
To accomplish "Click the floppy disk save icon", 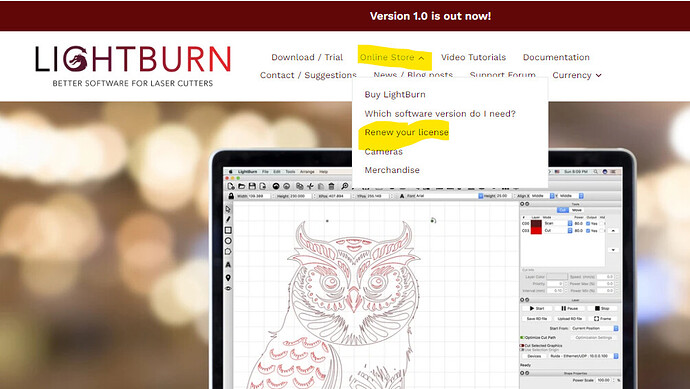I will pyautogui.click(x=252, y=186).
